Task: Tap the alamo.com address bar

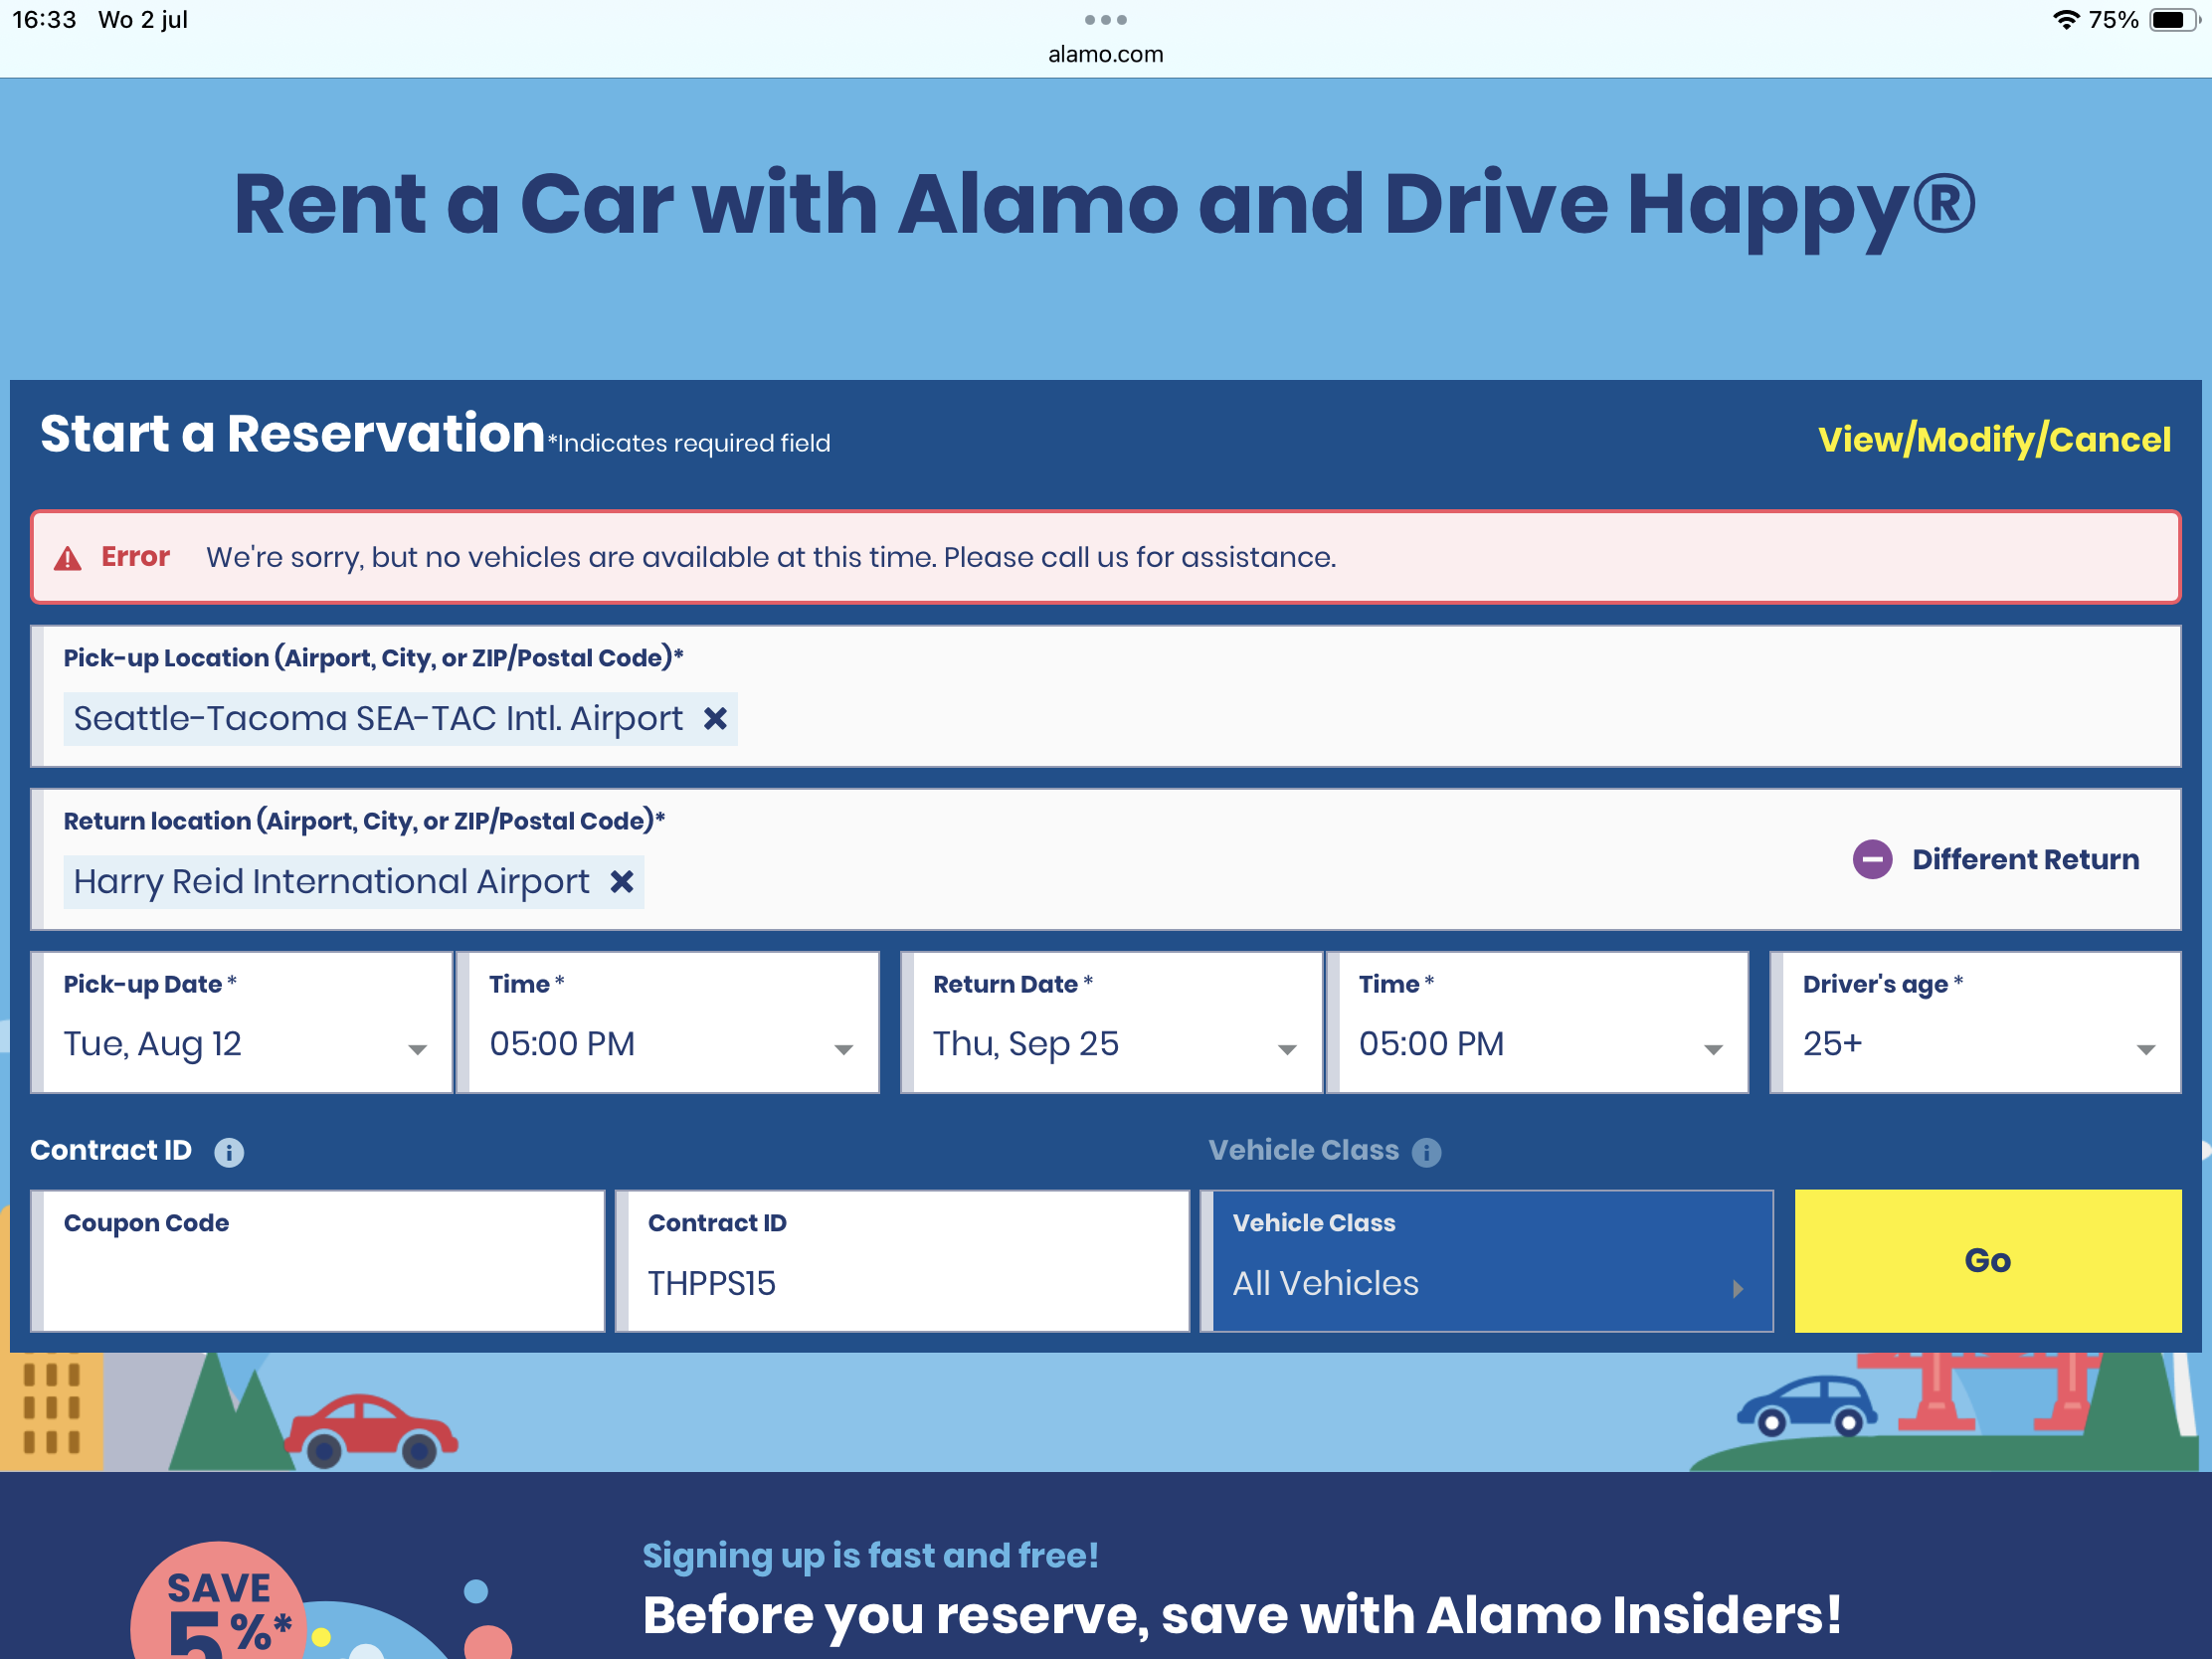Action: point(1105,55)
